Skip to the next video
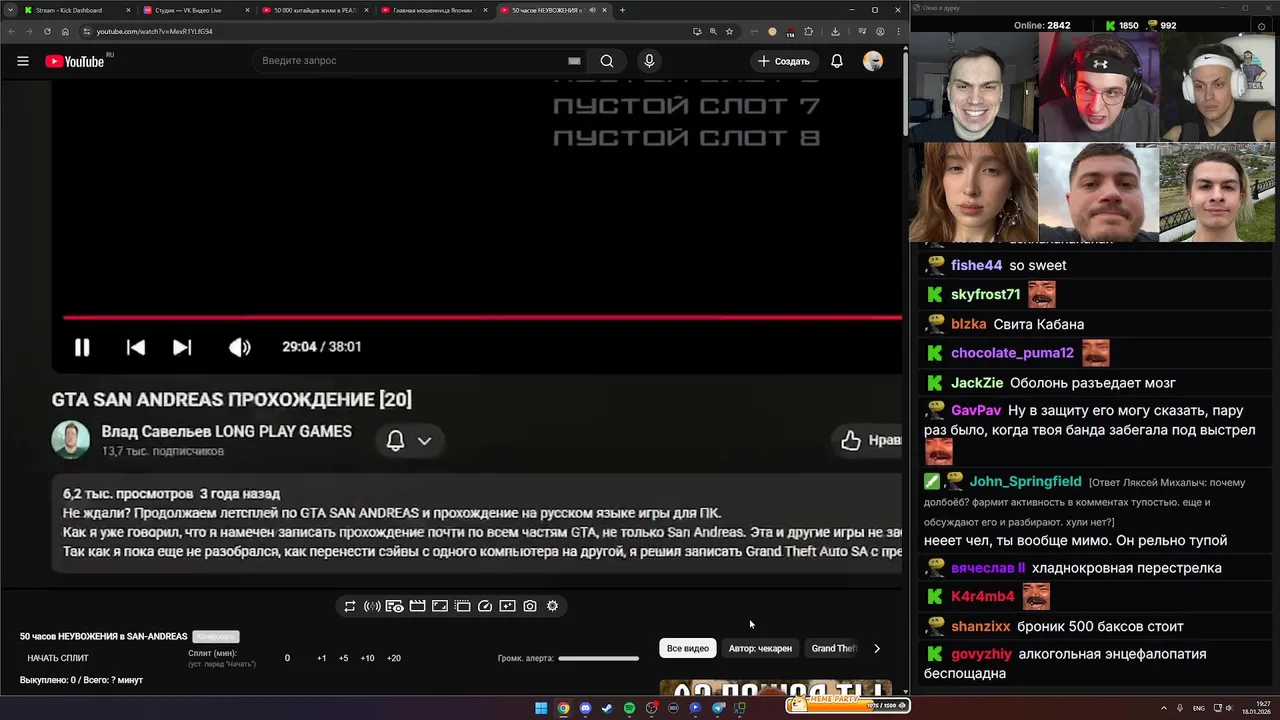Screen dimensions: 1280x720 (182, 347)
